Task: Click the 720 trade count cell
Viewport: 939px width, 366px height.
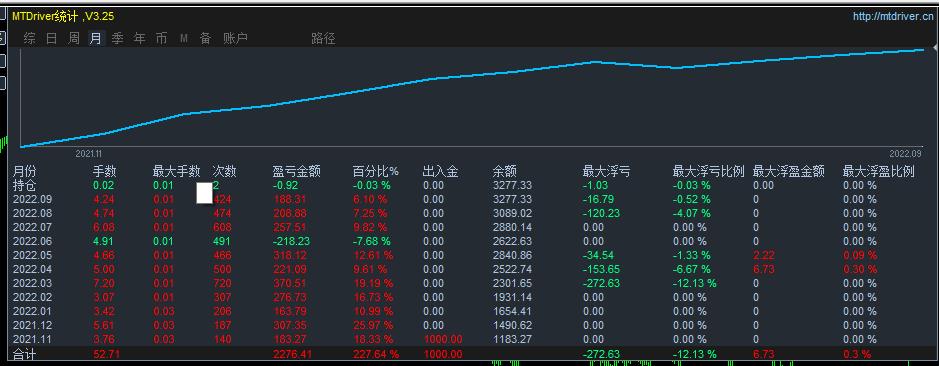Action: [222, 283]
